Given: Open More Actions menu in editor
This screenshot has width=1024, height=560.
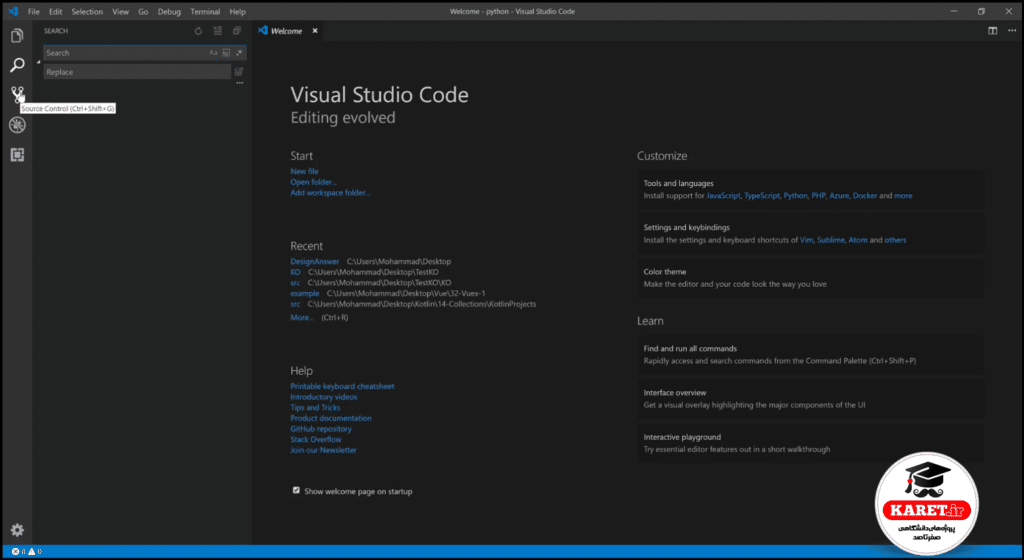Looking at the screenshot, I should tap(1012, 31).
